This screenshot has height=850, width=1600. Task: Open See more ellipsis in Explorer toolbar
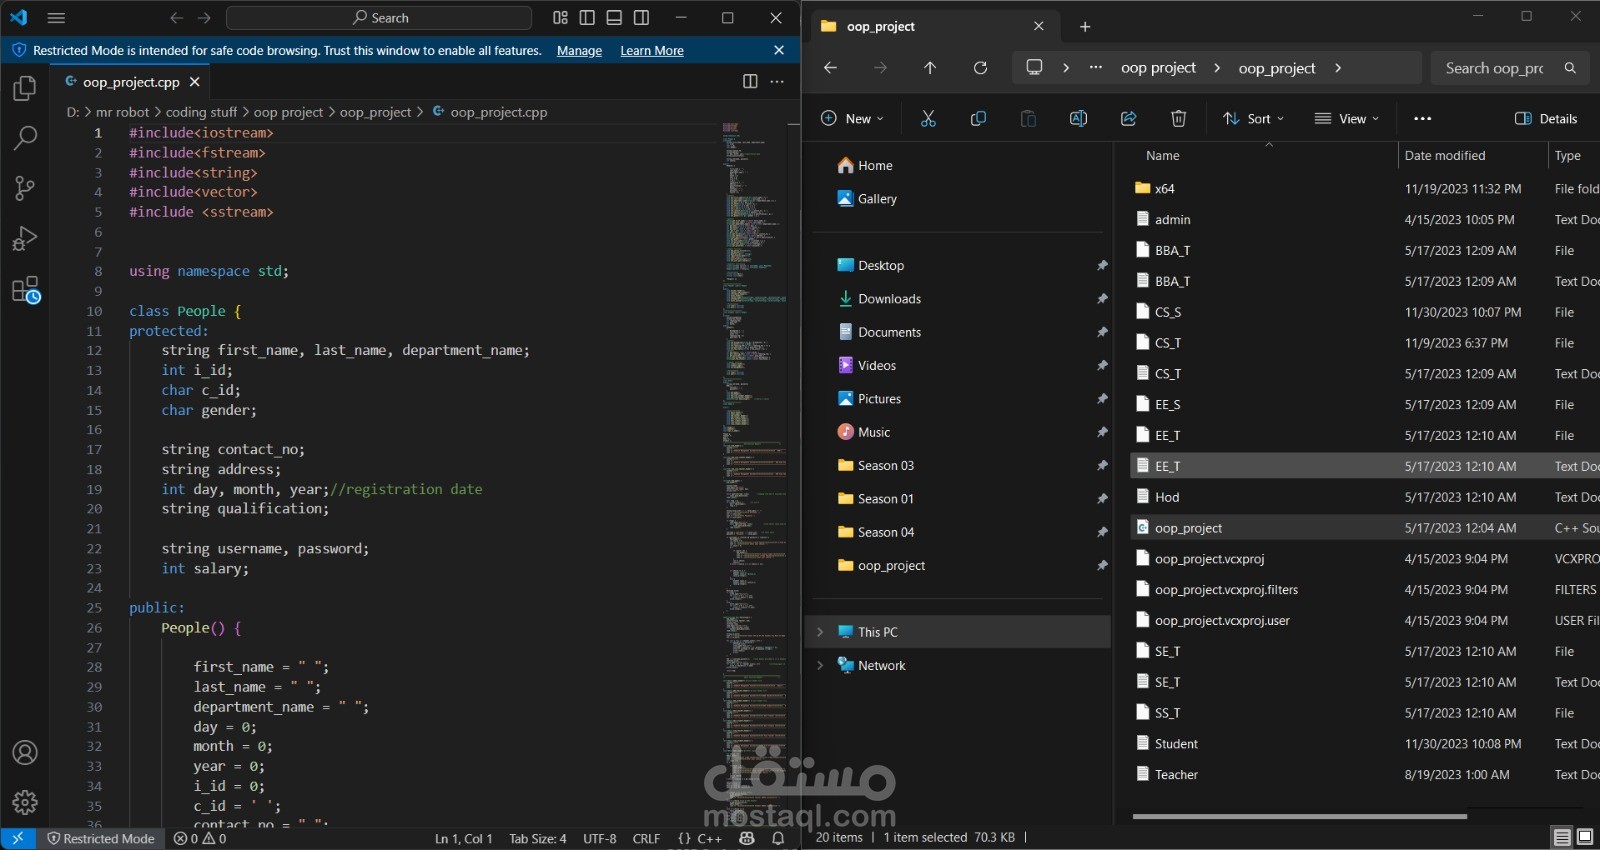point(1422,118)
